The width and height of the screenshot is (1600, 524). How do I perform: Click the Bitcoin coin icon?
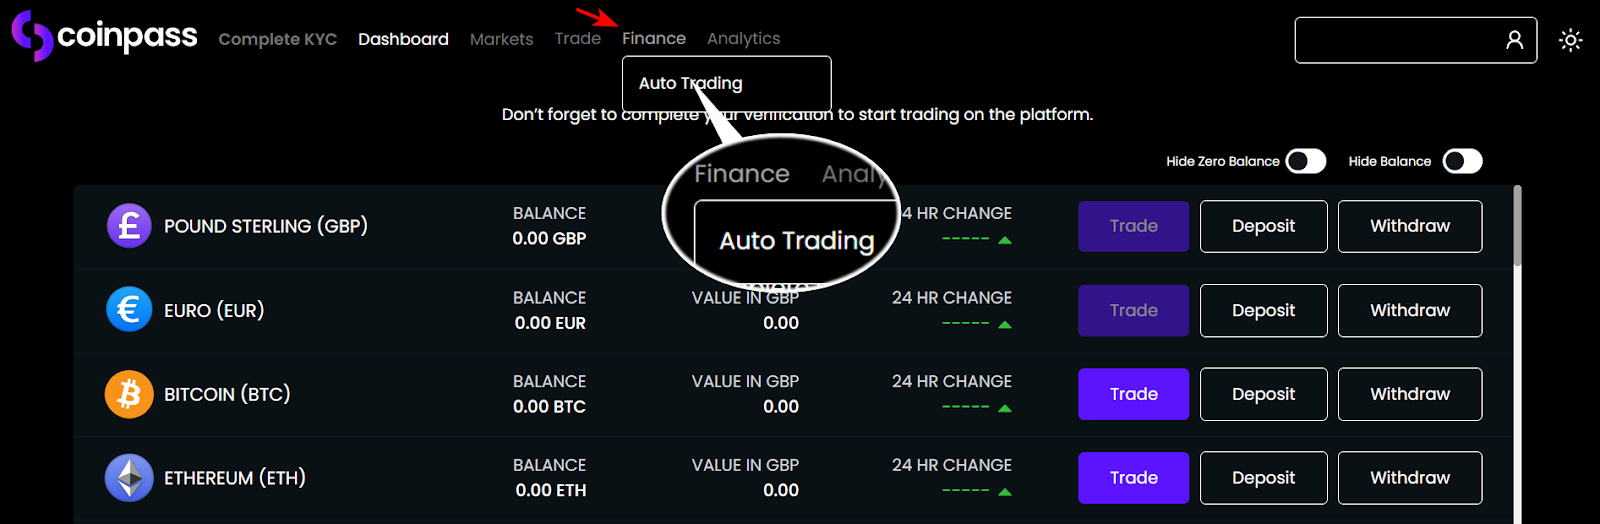click(x=129, y=394)
